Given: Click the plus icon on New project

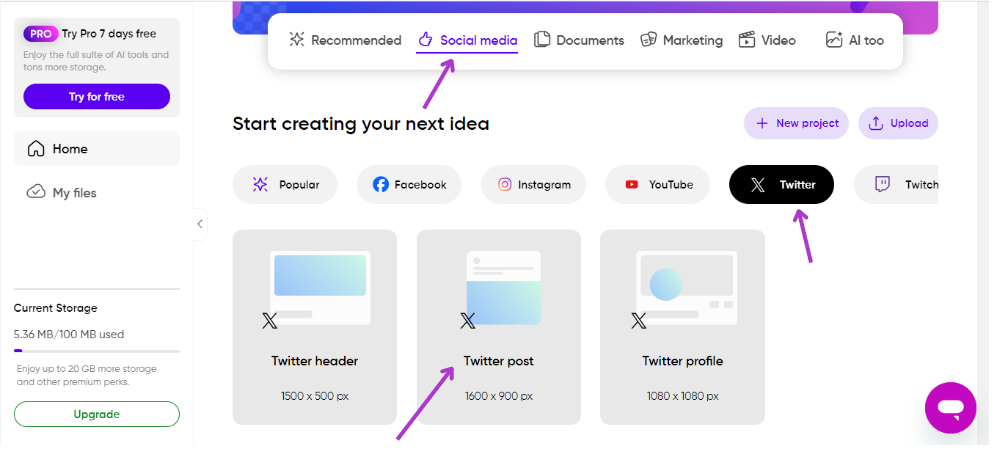Looking at the screenshot, I should 761,123.
